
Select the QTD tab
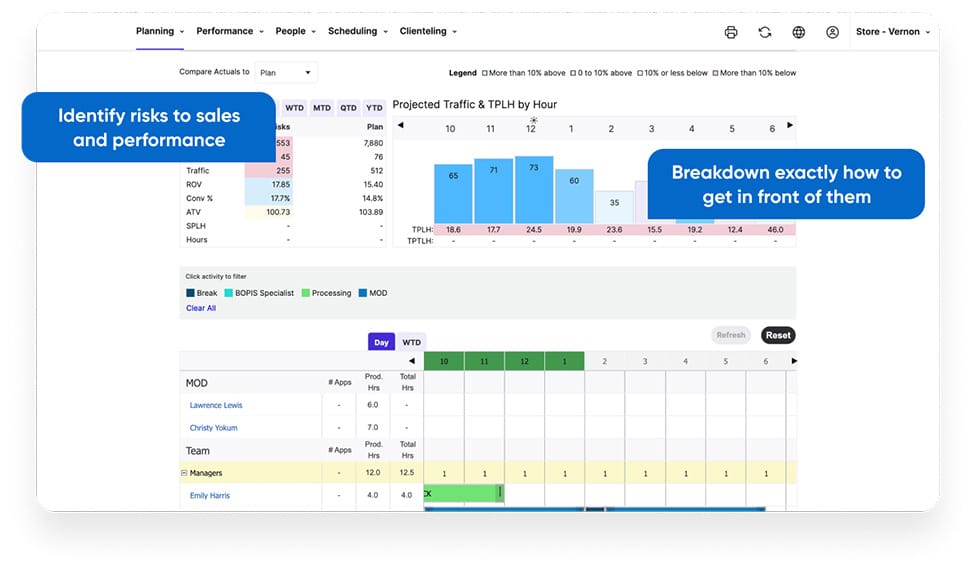348,108
